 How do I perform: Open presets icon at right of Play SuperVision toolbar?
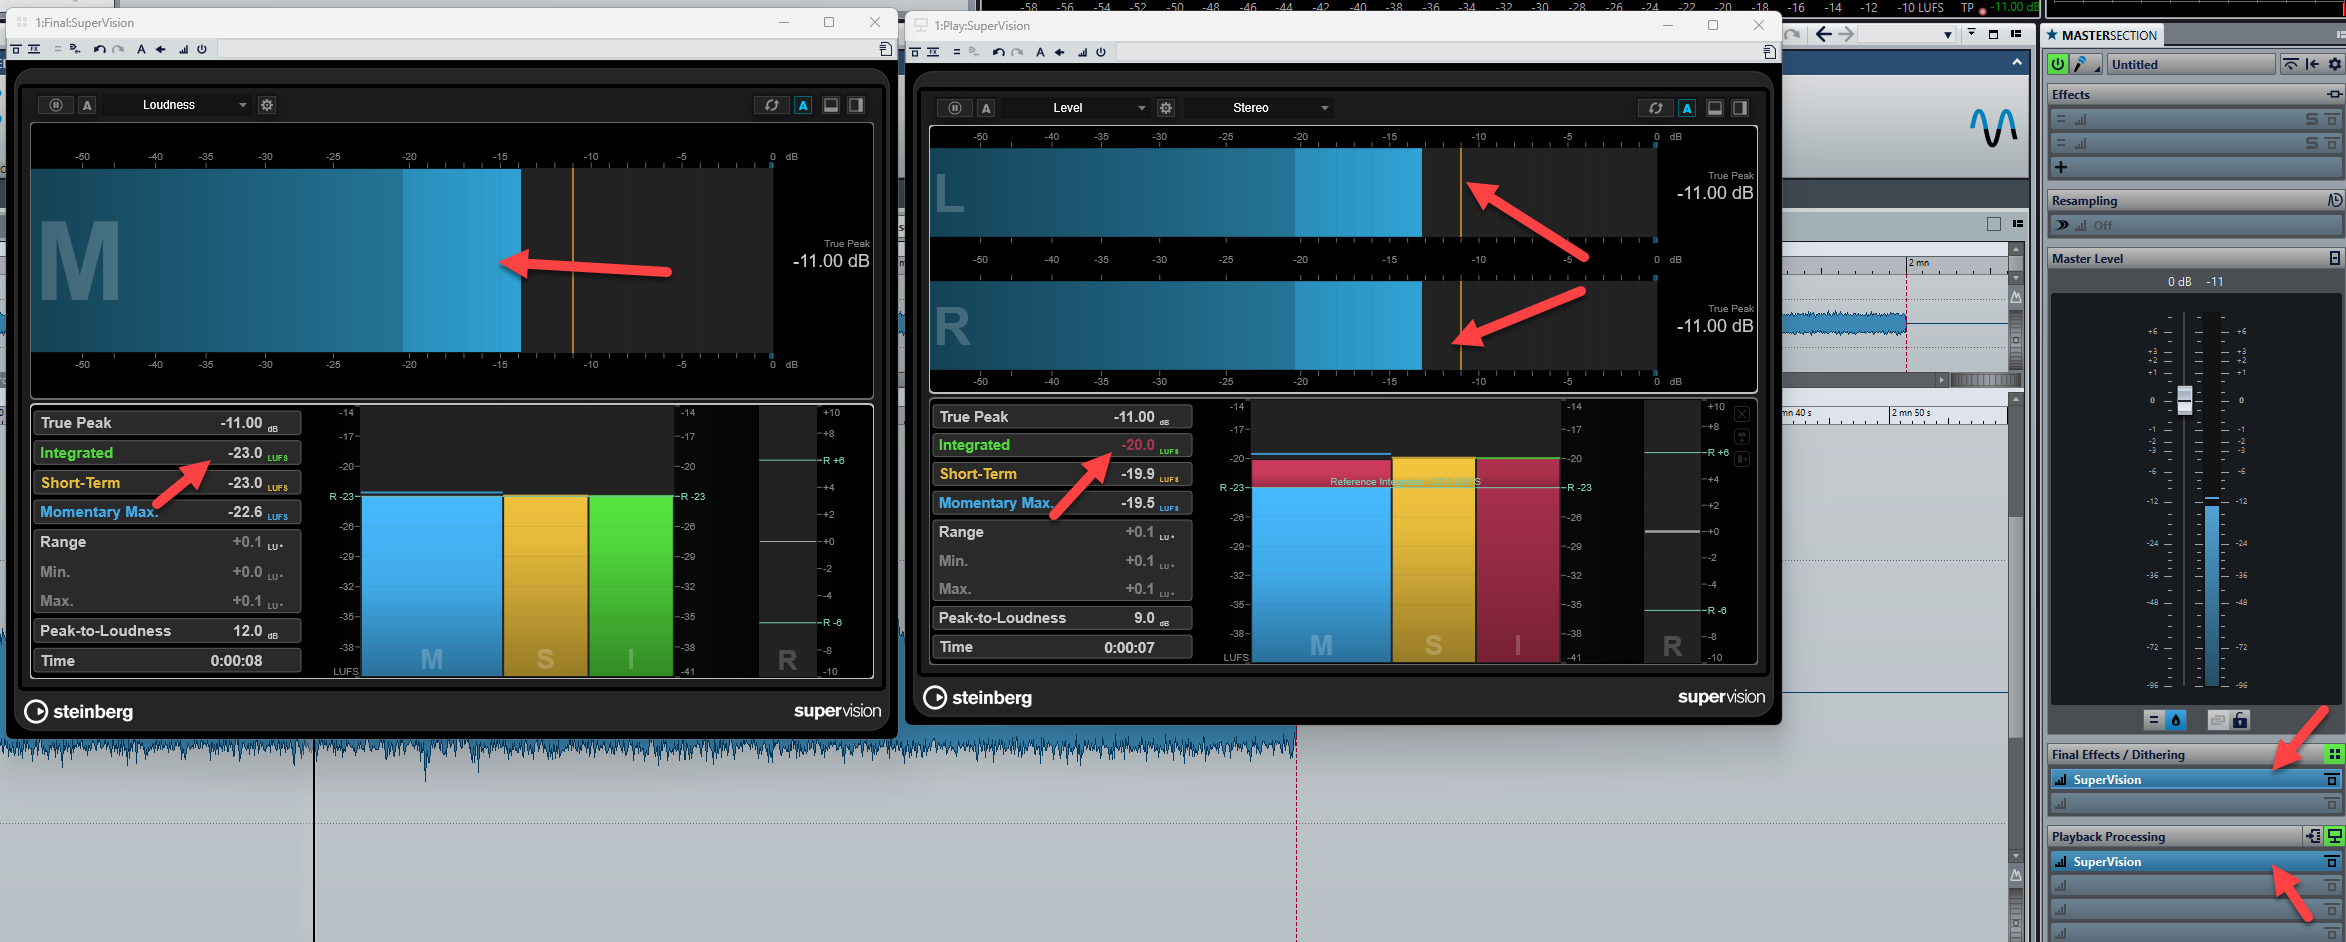tap(1769, 52)
